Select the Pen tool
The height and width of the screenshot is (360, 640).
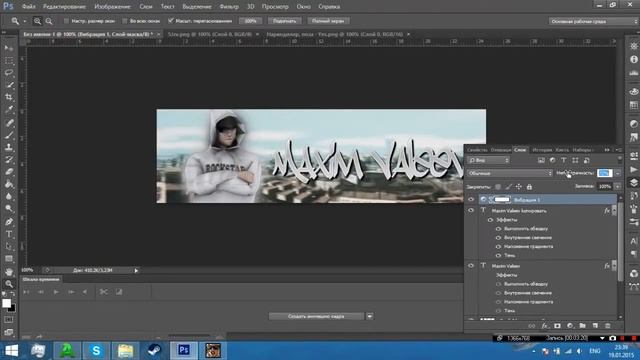(x=9, y=222)
